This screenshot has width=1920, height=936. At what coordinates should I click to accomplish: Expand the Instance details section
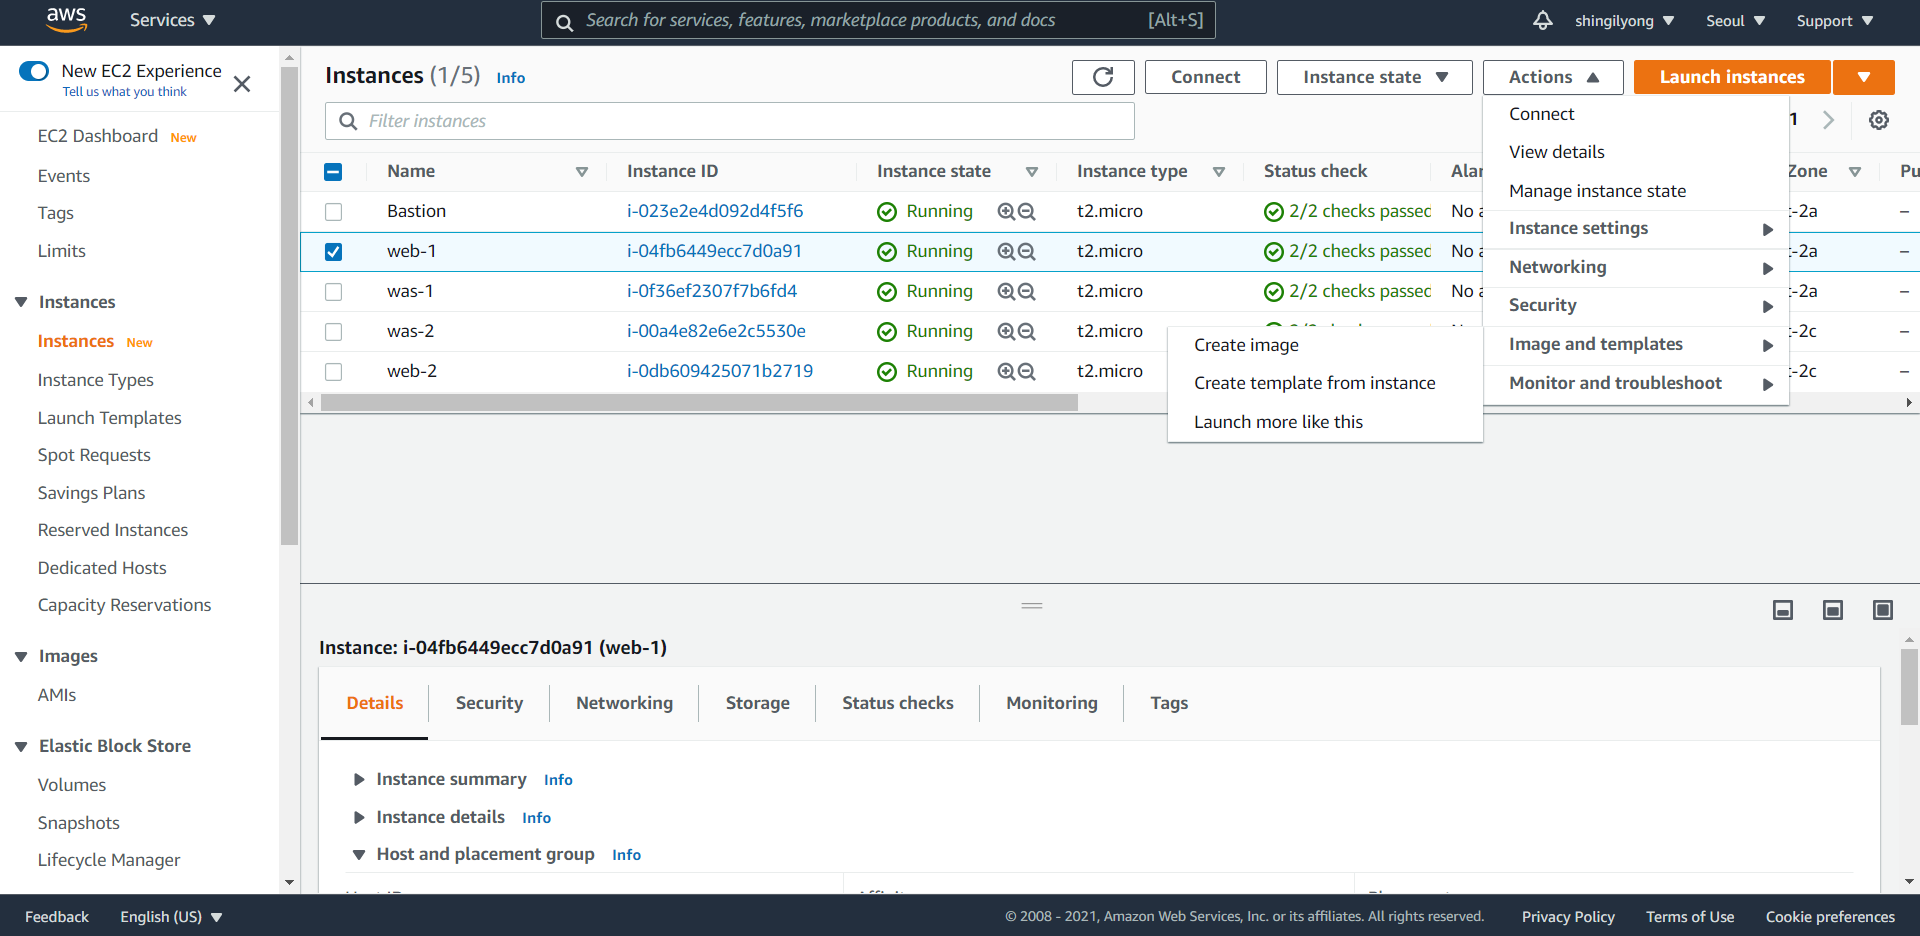point(359,817)
